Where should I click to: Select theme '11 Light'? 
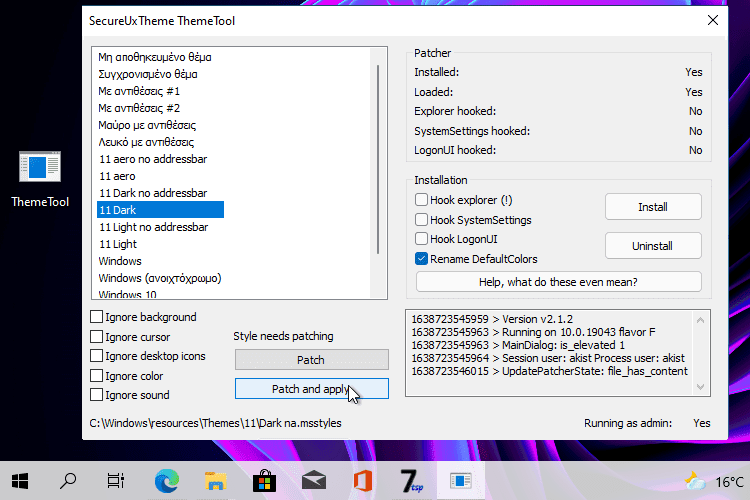pos(118,244)
